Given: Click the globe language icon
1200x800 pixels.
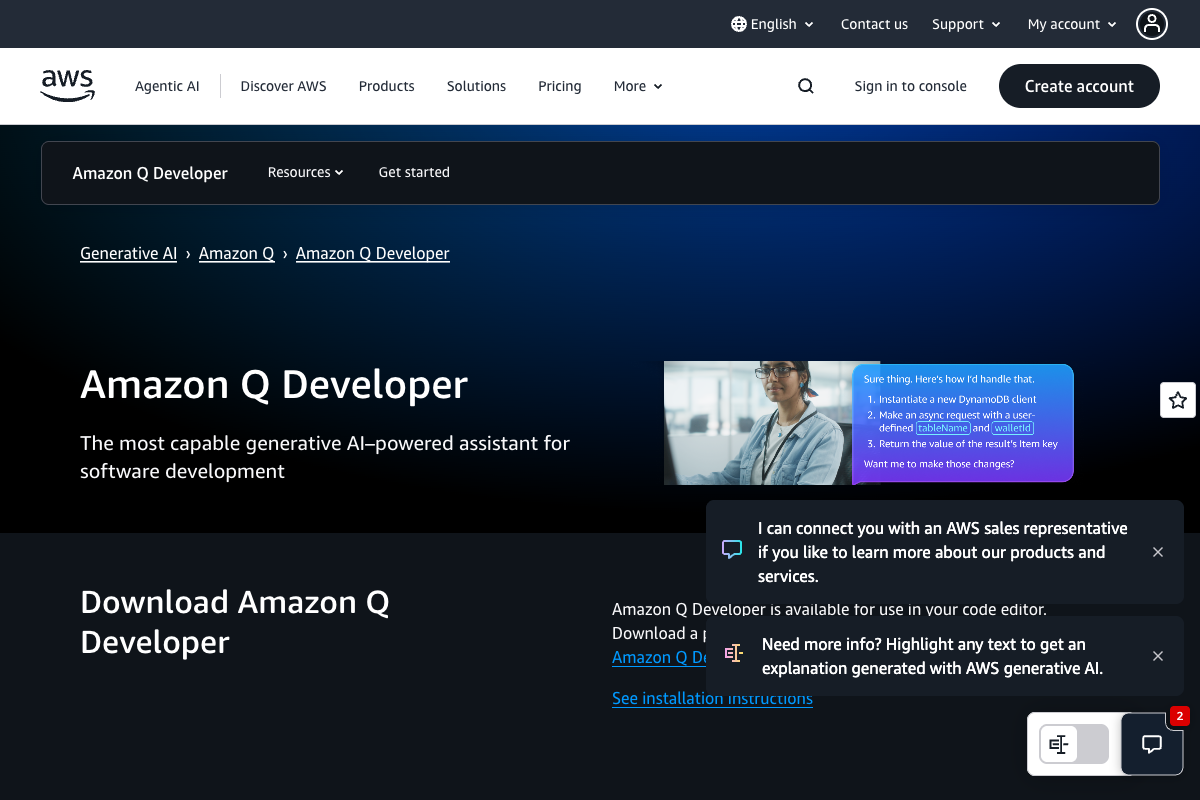Looking at the screenshot, I should coord(739,24).
